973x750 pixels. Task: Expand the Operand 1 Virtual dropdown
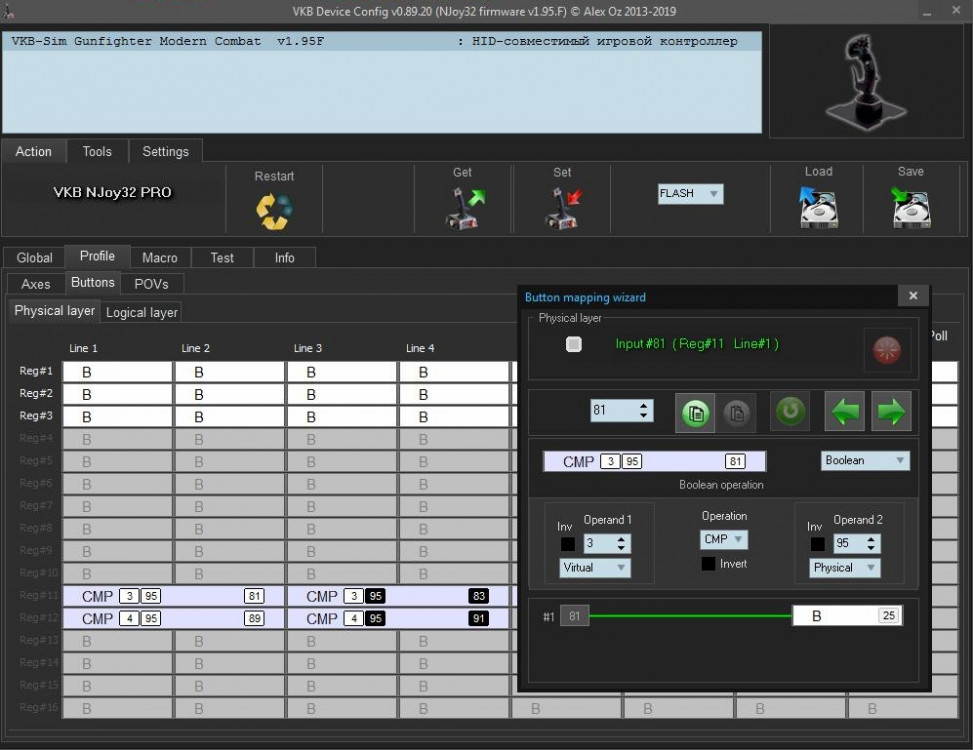coord(594,568)
